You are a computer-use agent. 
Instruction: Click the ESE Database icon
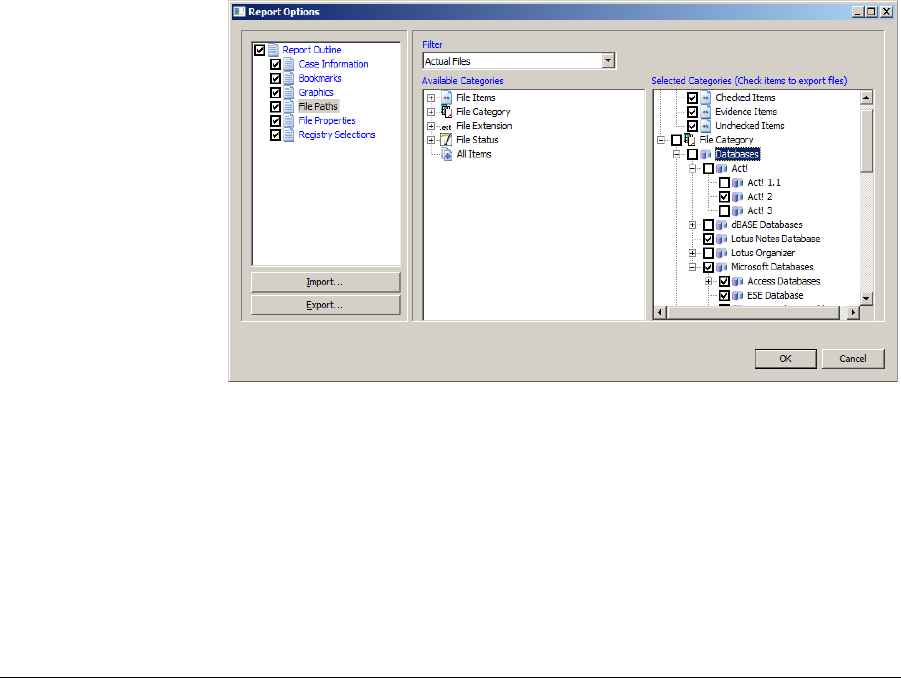(738, 296)
